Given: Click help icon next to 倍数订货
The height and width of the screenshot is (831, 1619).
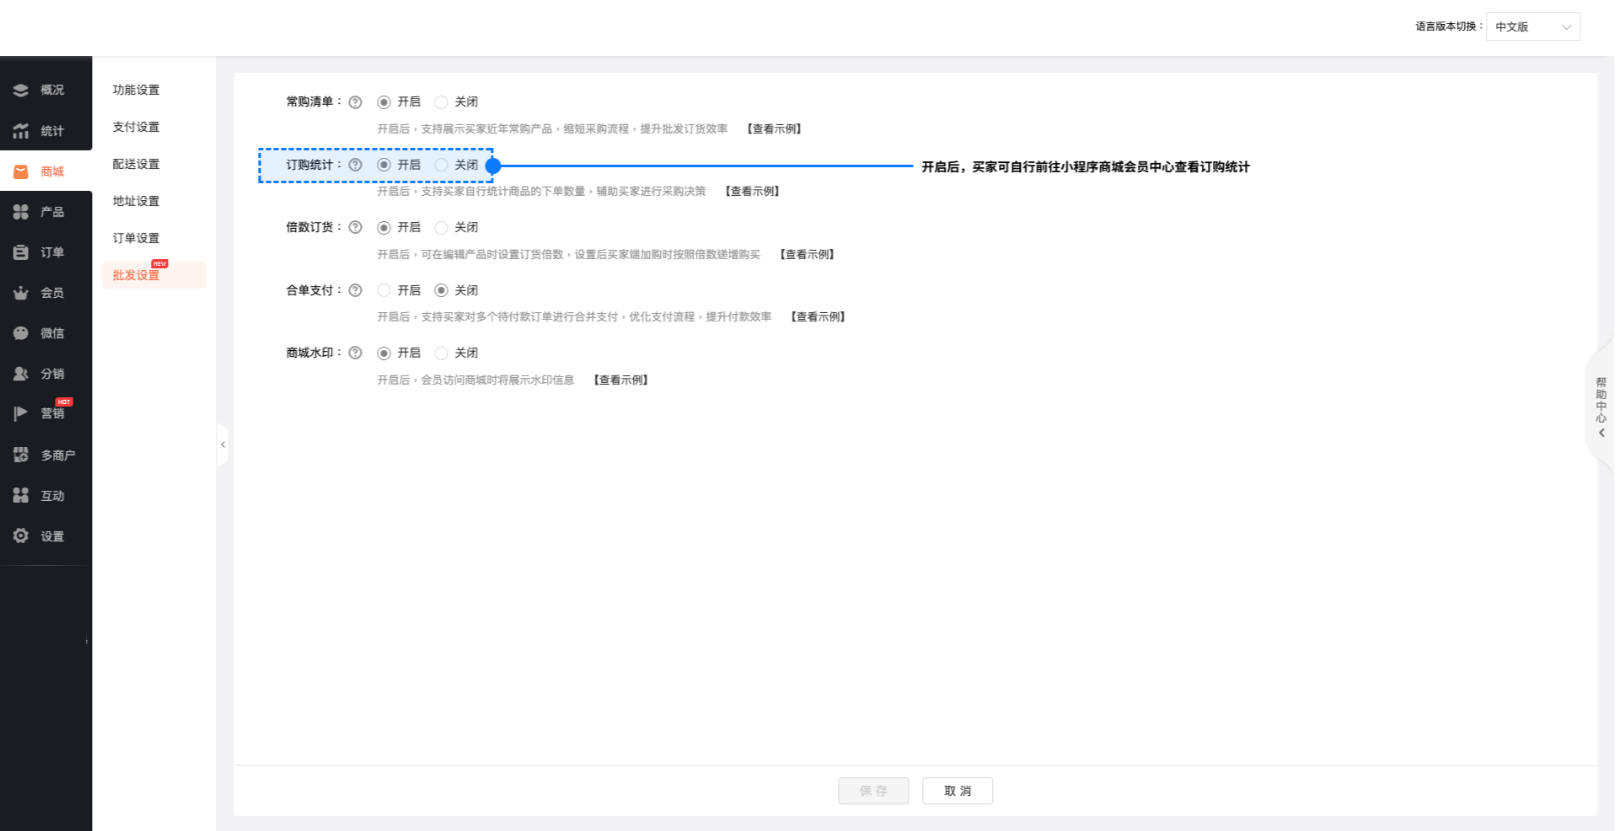Looking at the screenshot, I should click(355, 227).
